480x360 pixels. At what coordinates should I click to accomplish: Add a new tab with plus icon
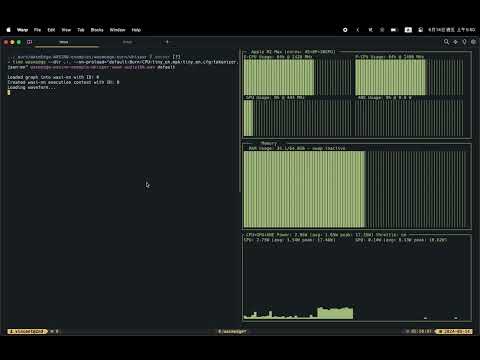tap(167, 42)
